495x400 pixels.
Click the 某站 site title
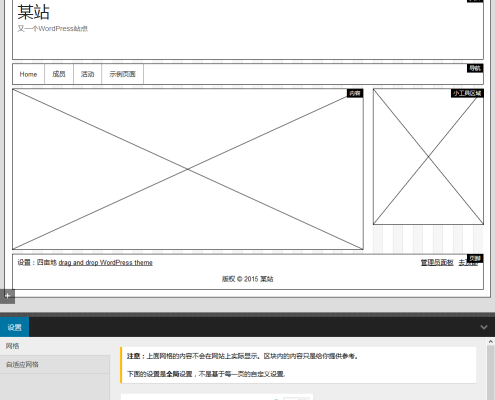[33, 12]
